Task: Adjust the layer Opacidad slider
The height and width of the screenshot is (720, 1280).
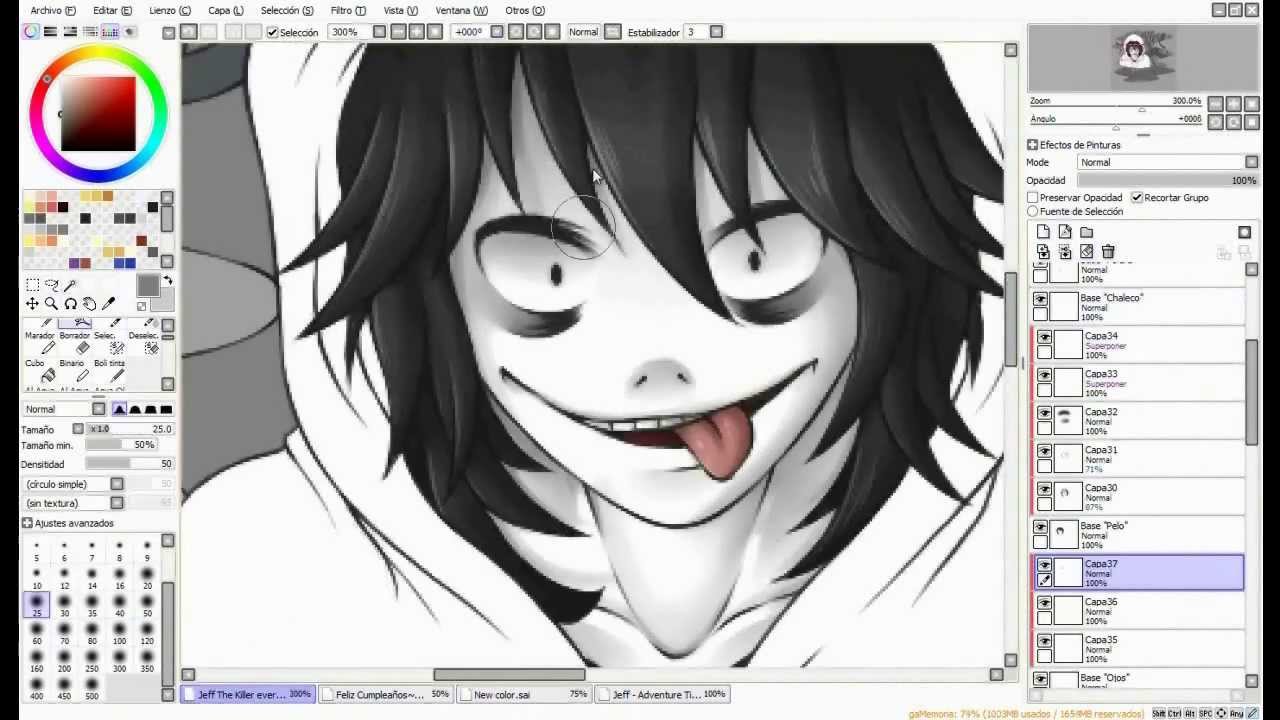Action: click(1168, 181)
